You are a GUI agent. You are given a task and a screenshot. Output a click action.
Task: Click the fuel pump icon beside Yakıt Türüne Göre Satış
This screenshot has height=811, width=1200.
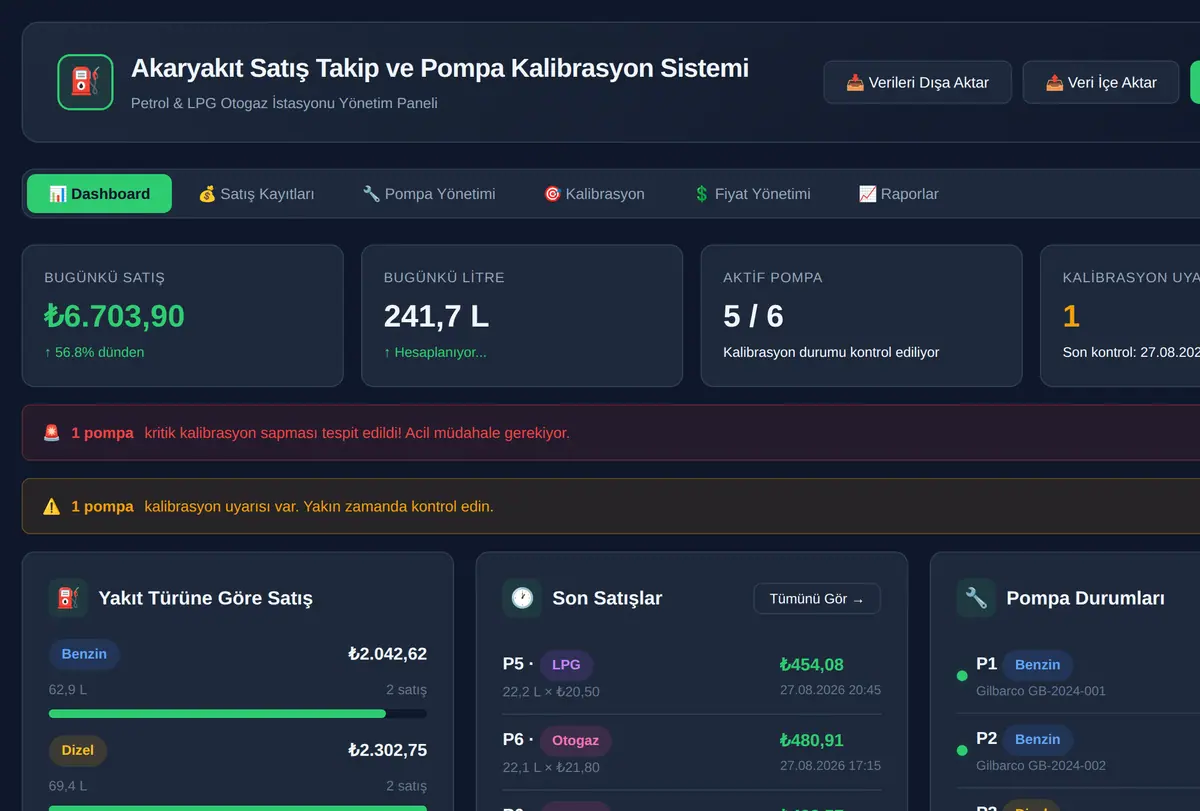(68, 598)
